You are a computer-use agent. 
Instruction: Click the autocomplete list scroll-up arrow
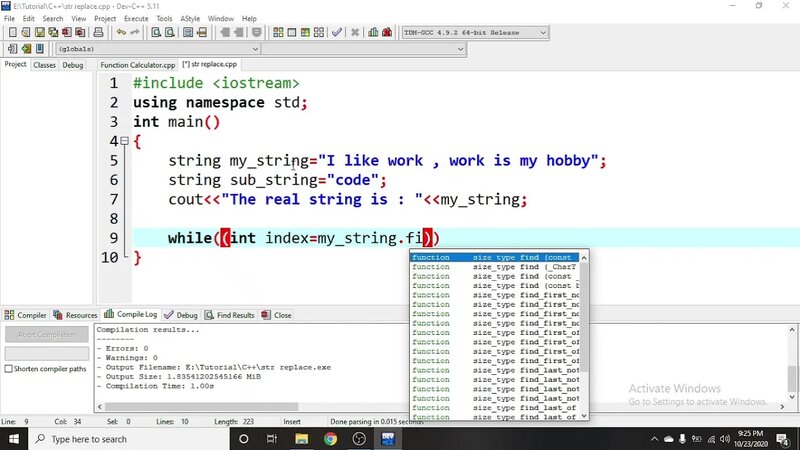pyautogui.click(x=584, y=258)
